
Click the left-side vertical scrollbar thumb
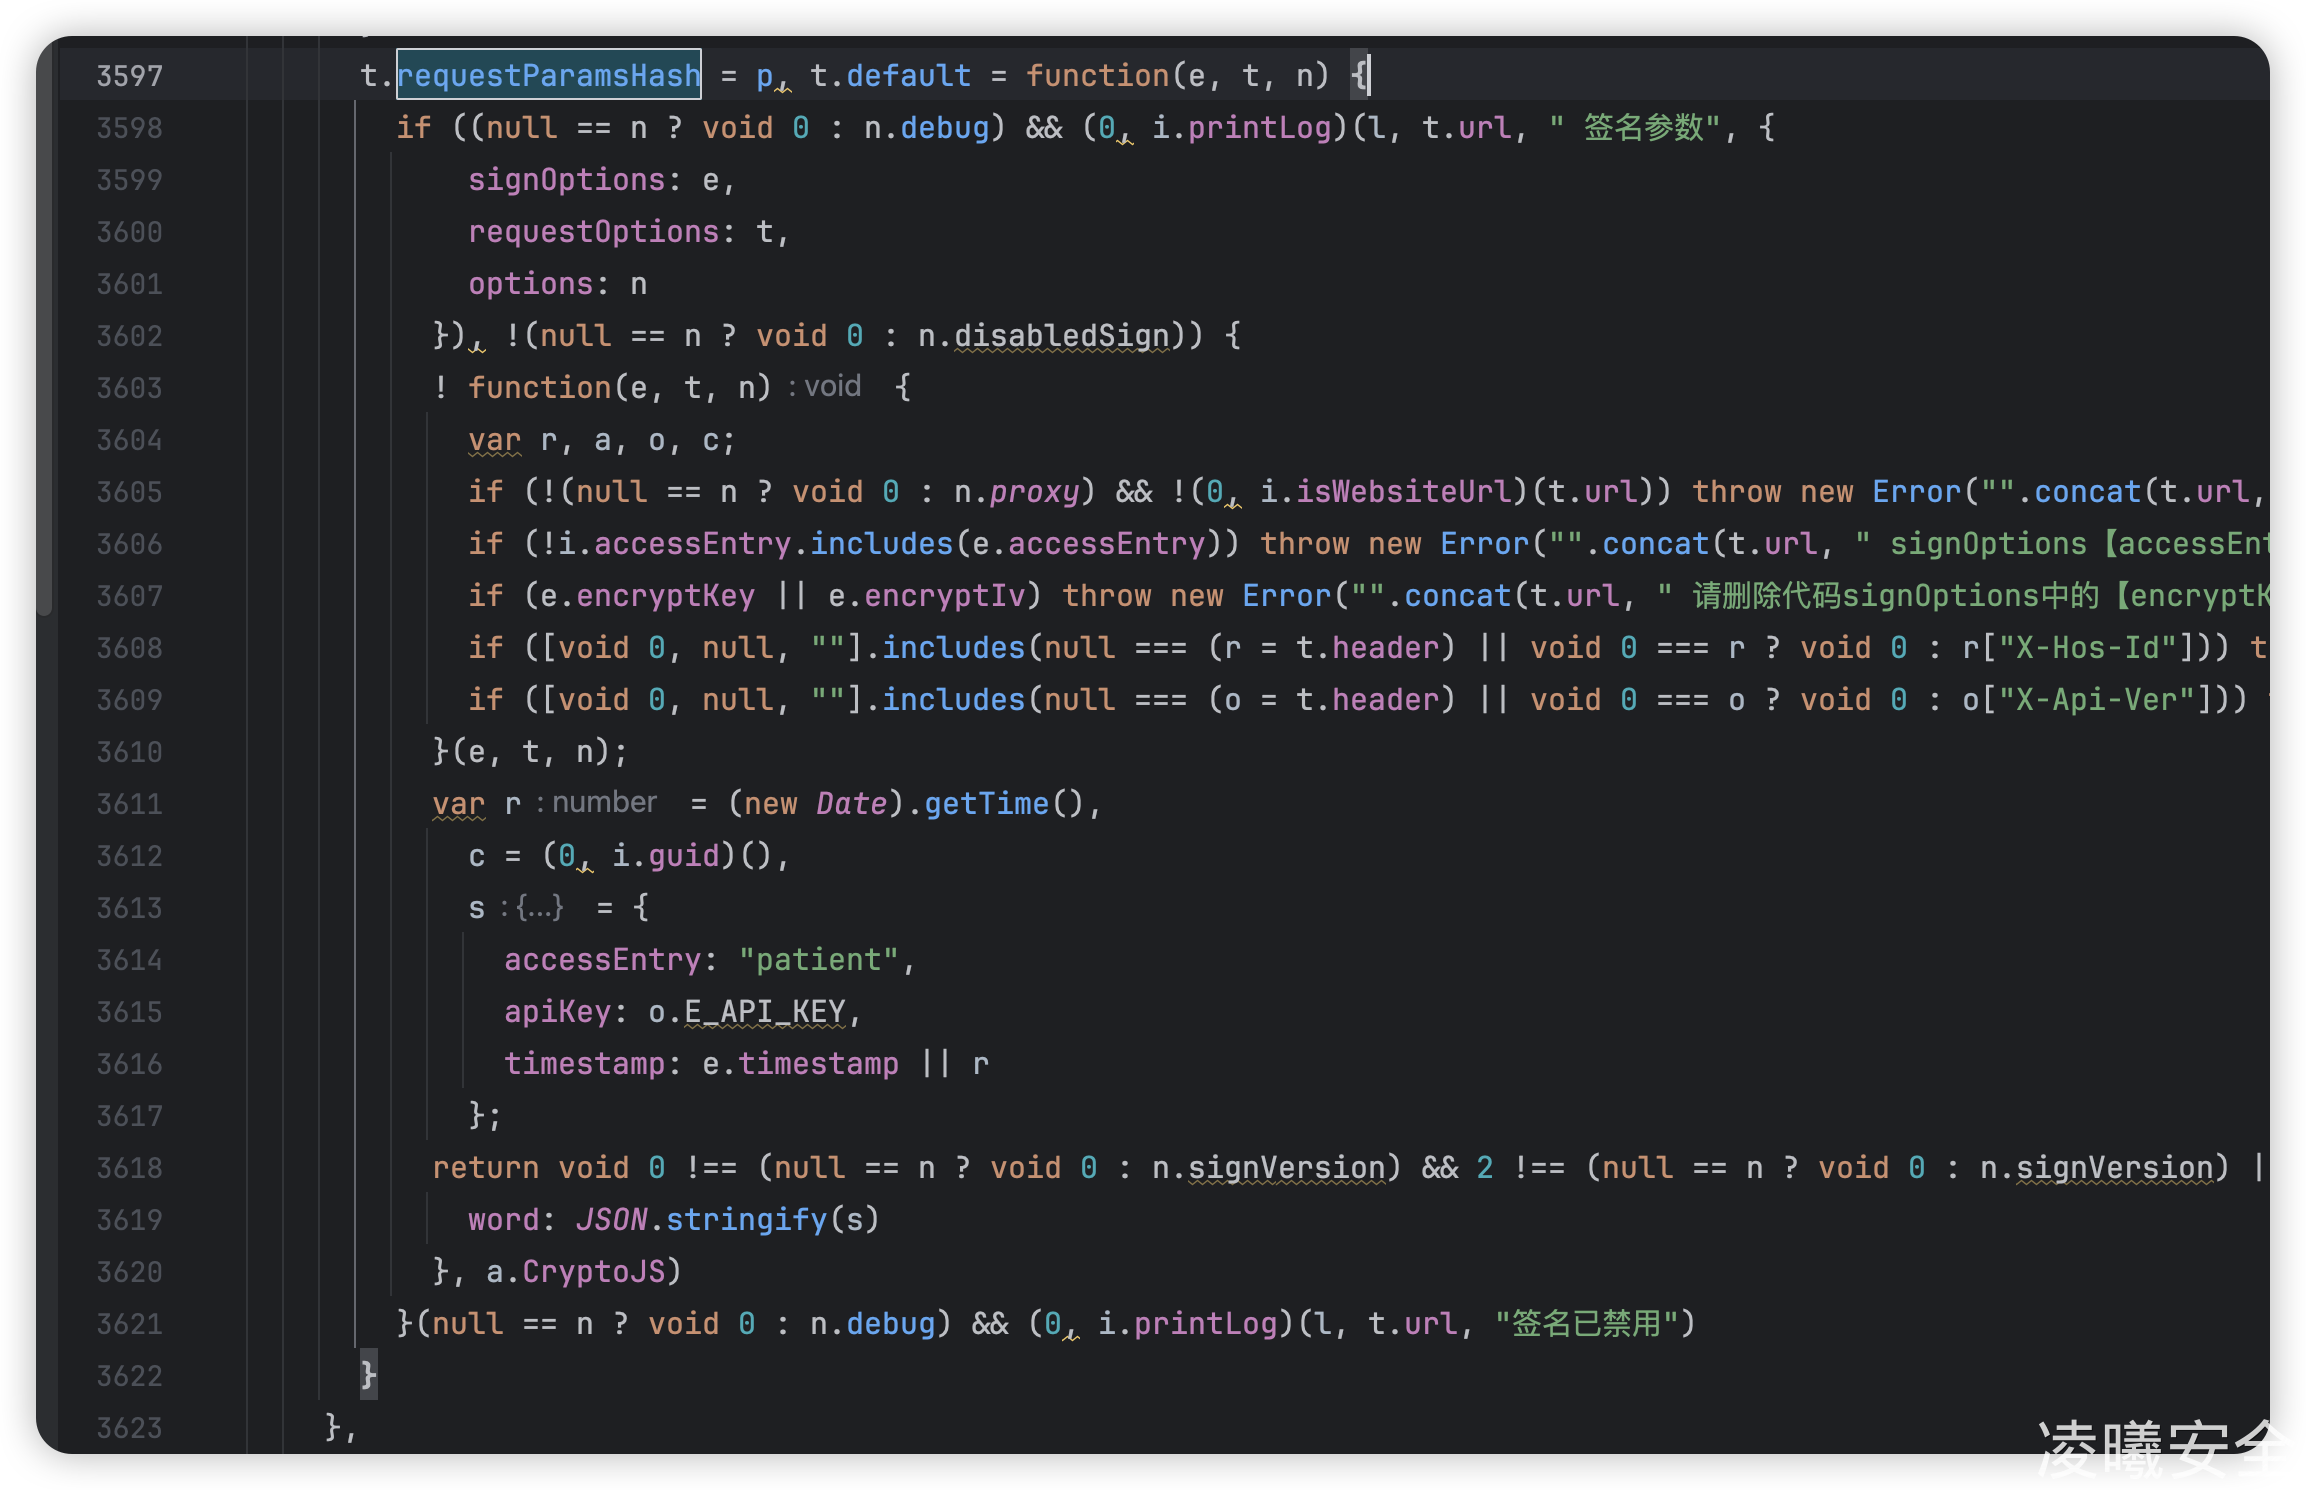44,330
